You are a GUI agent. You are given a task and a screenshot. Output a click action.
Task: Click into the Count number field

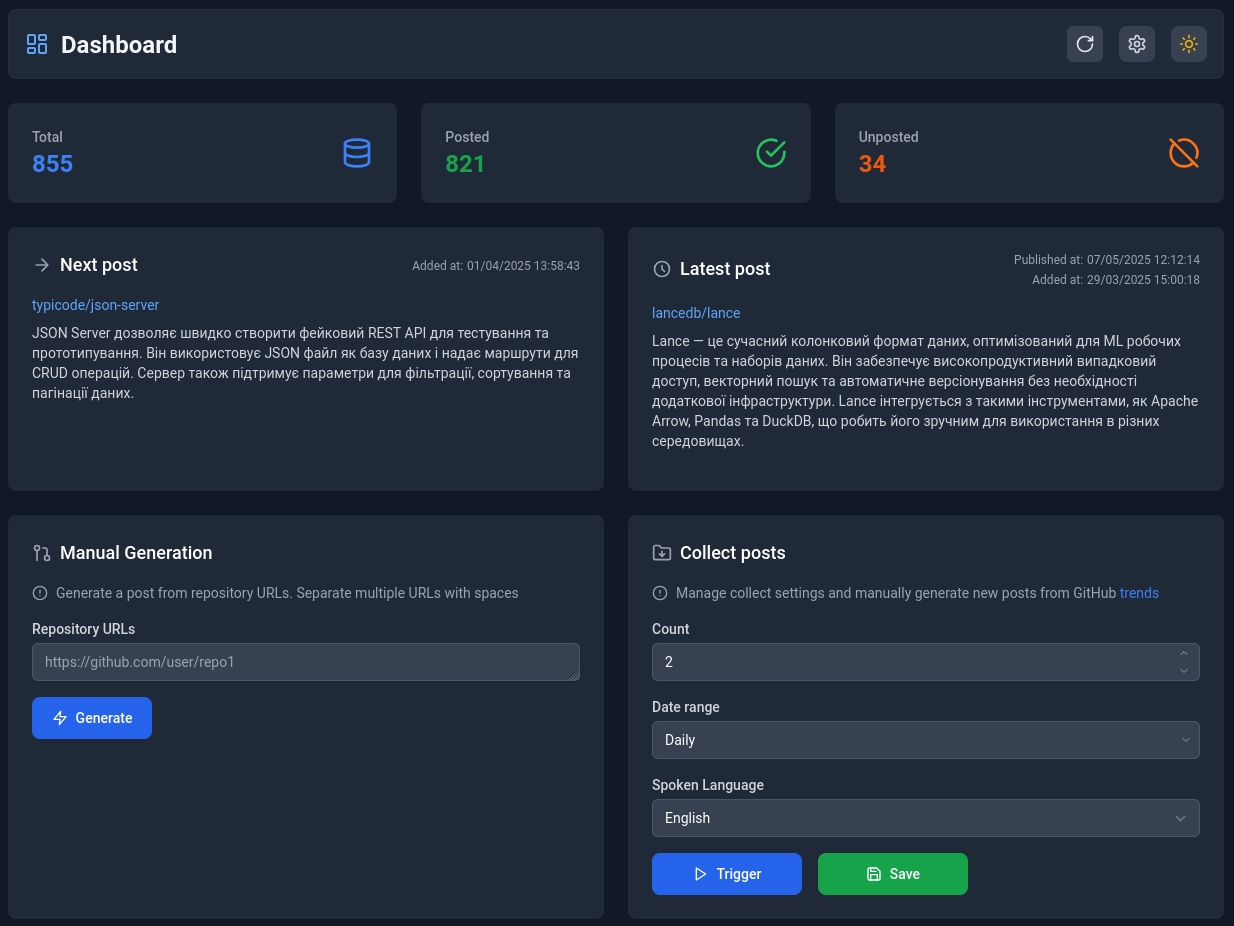pos(926,662)
